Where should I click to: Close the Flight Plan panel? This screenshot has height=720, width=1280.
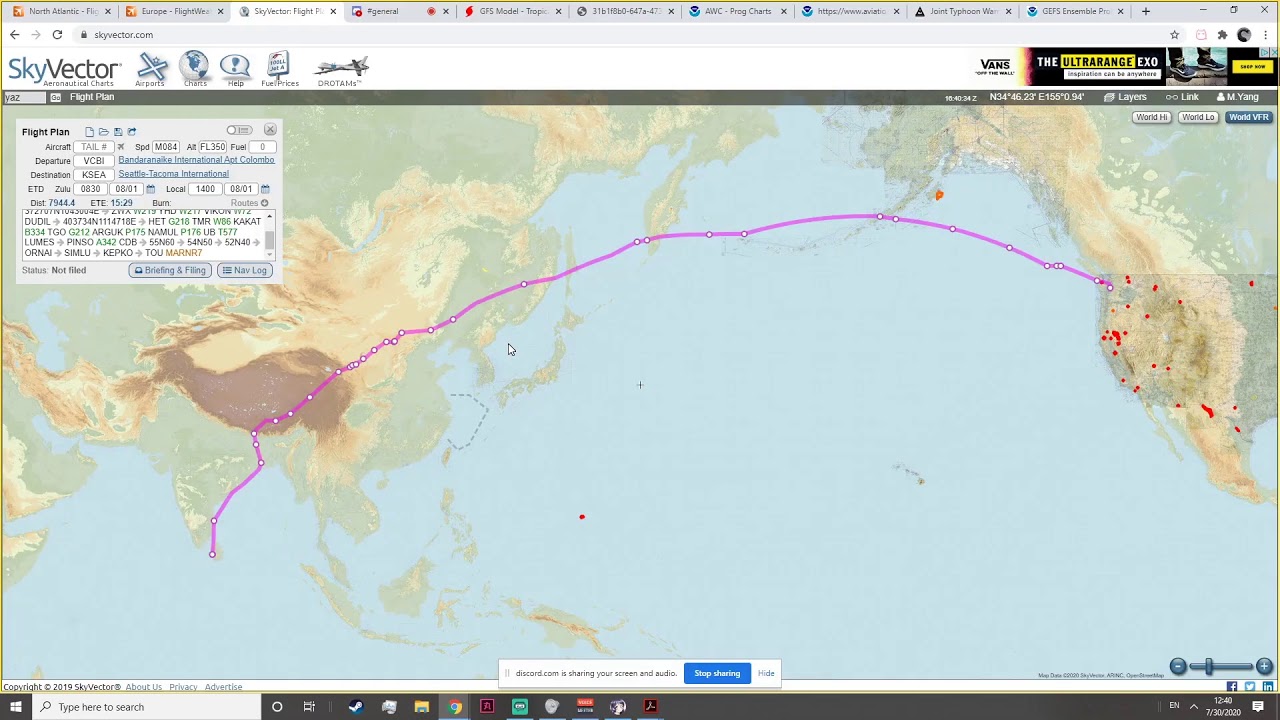(x=270, y=130)
